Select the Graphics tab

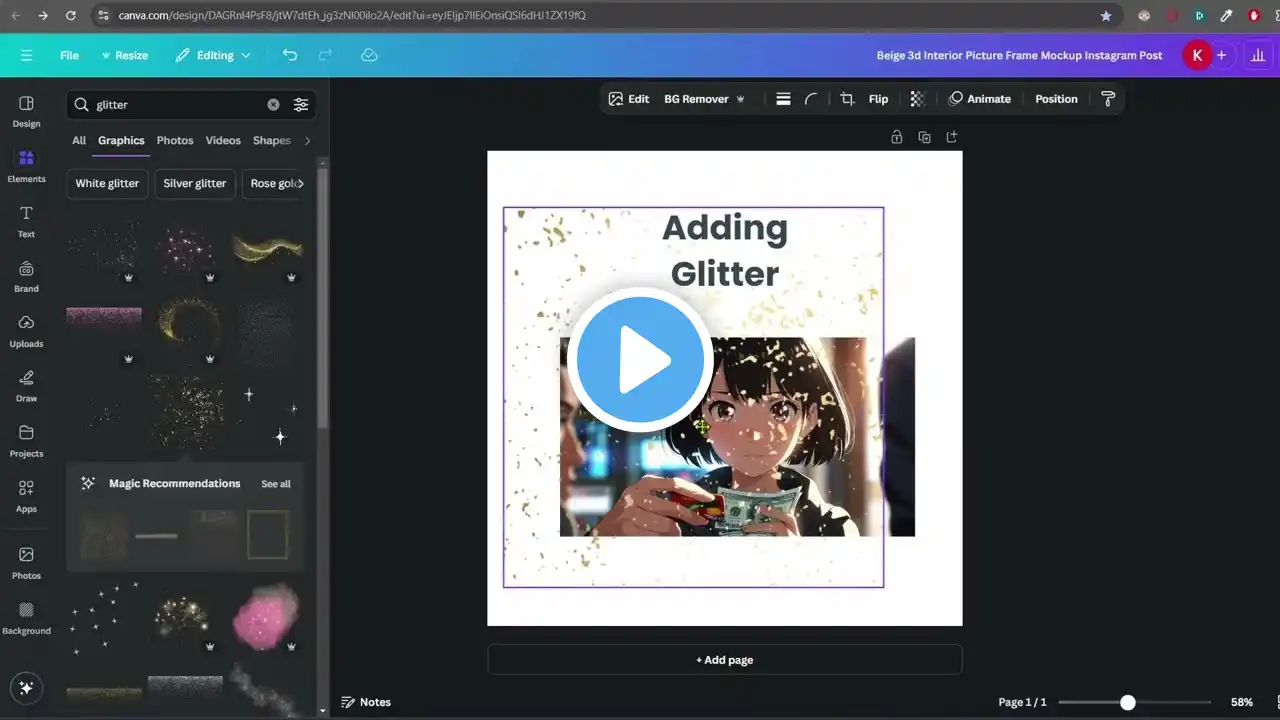(x=121, y=141)
